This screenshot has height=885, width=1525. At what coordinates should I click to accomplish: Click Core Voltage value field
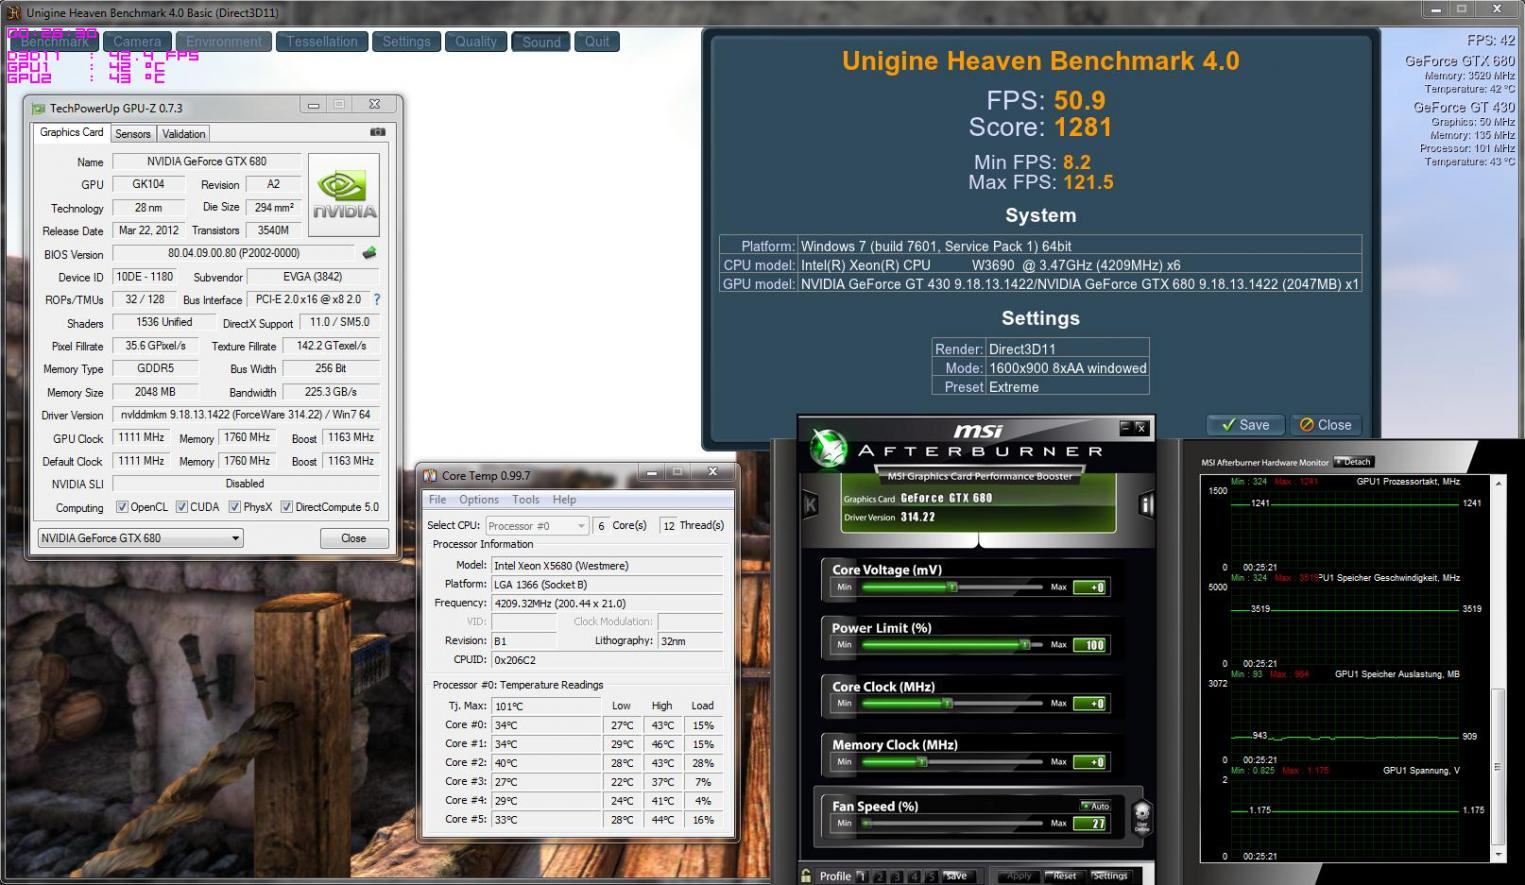1090,587
